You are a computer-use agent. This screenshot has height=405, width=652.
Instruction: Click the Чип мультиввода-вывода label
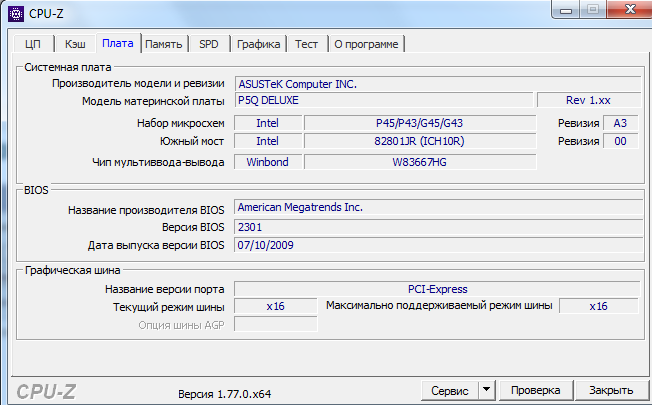point(158,162)
